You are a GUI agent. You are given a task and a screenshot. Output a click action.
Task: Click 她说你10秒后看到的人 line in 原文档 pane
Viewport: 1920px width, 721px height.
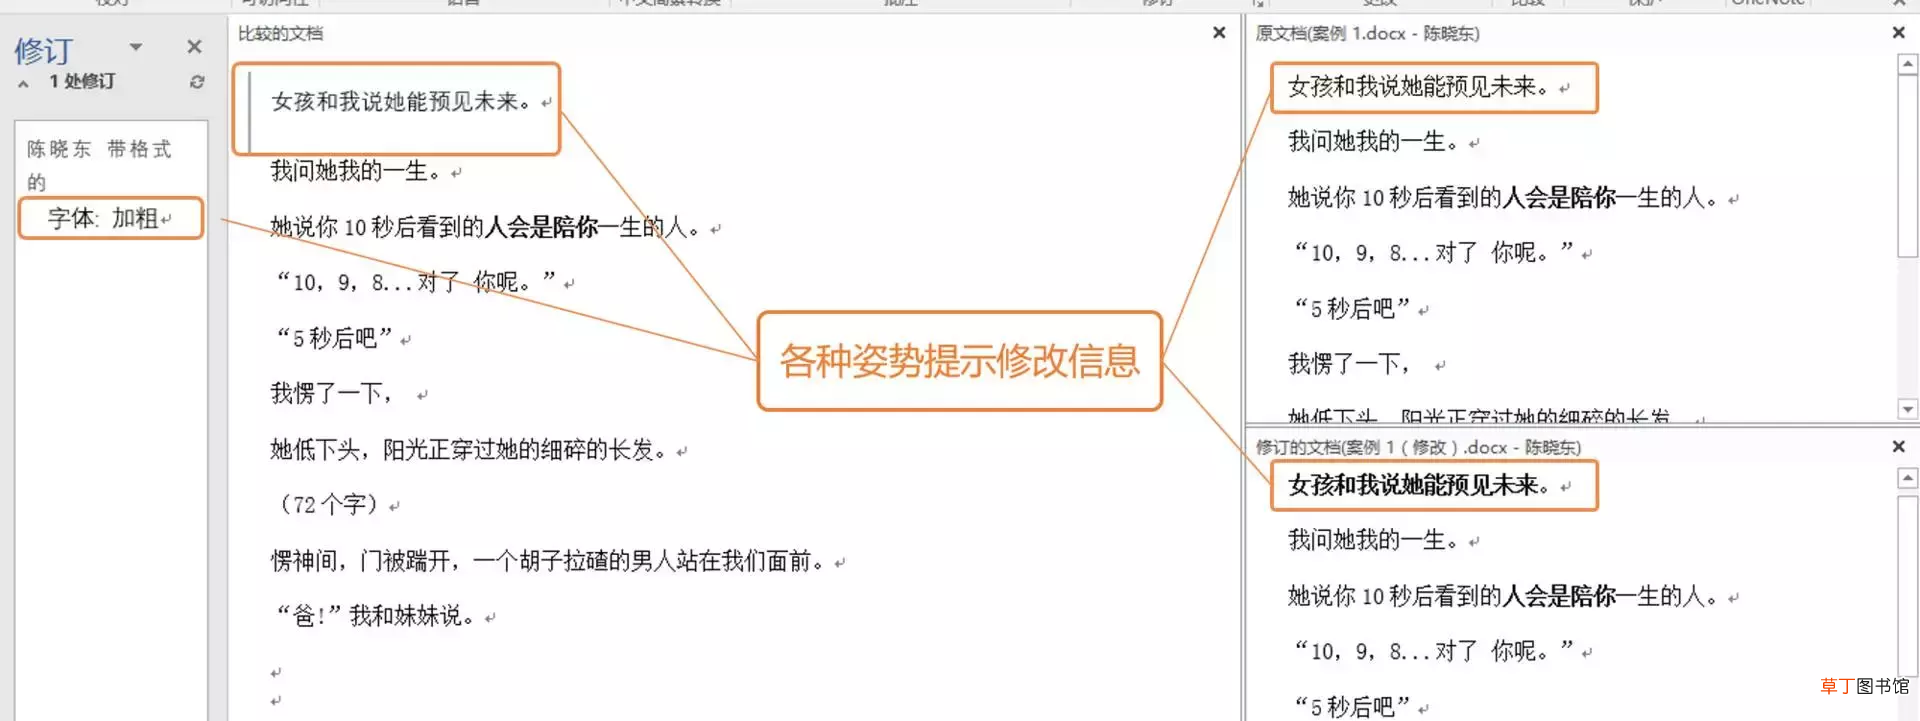point(1503,197)
